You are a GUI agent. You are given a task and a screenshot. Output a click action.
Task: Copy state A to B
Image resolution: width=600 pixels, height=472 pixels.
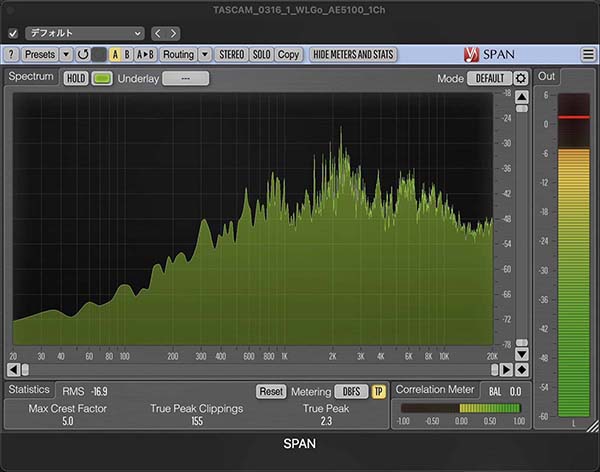pos(145,55)
